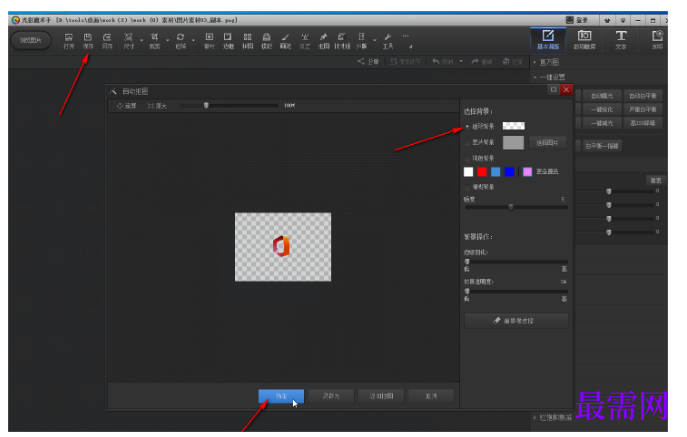
Task: Open the Typesetting tool dropdown arrow
Action: coord(375,41)
